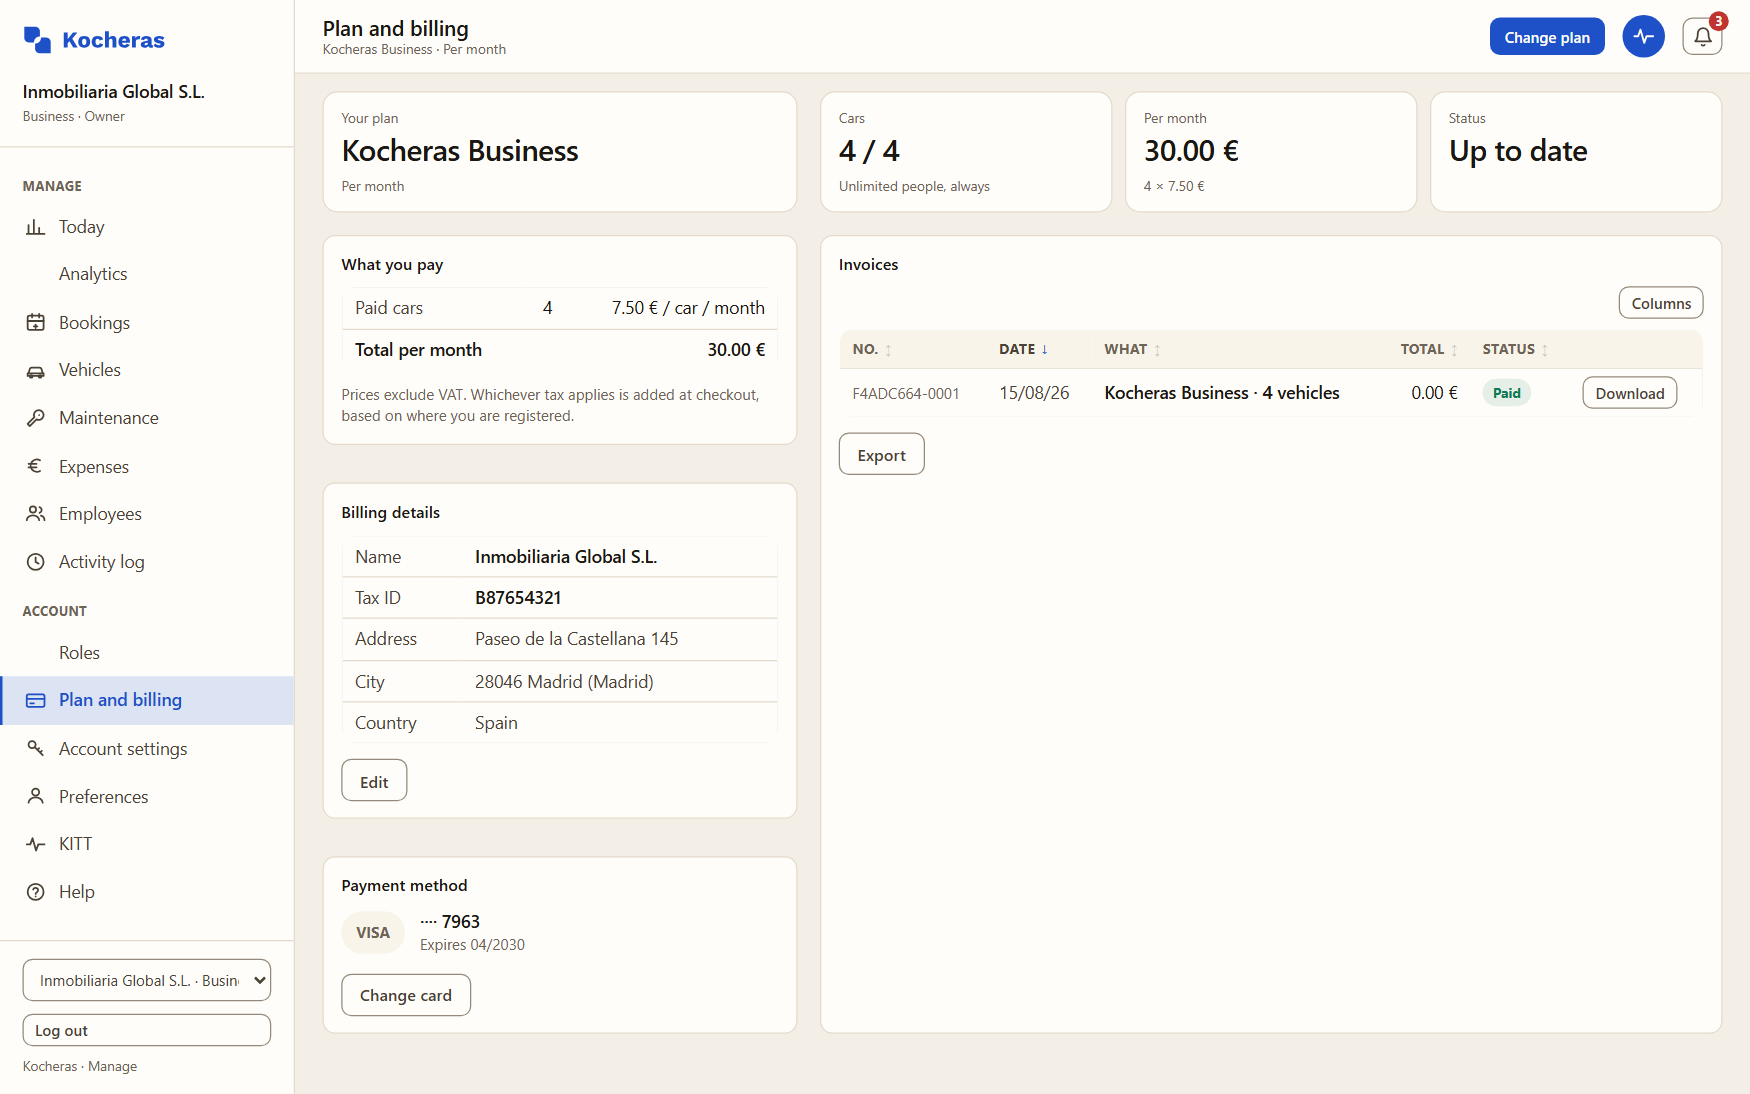Open Help via its question mark icon
Screen dimensions: 1750x1094
35,892
